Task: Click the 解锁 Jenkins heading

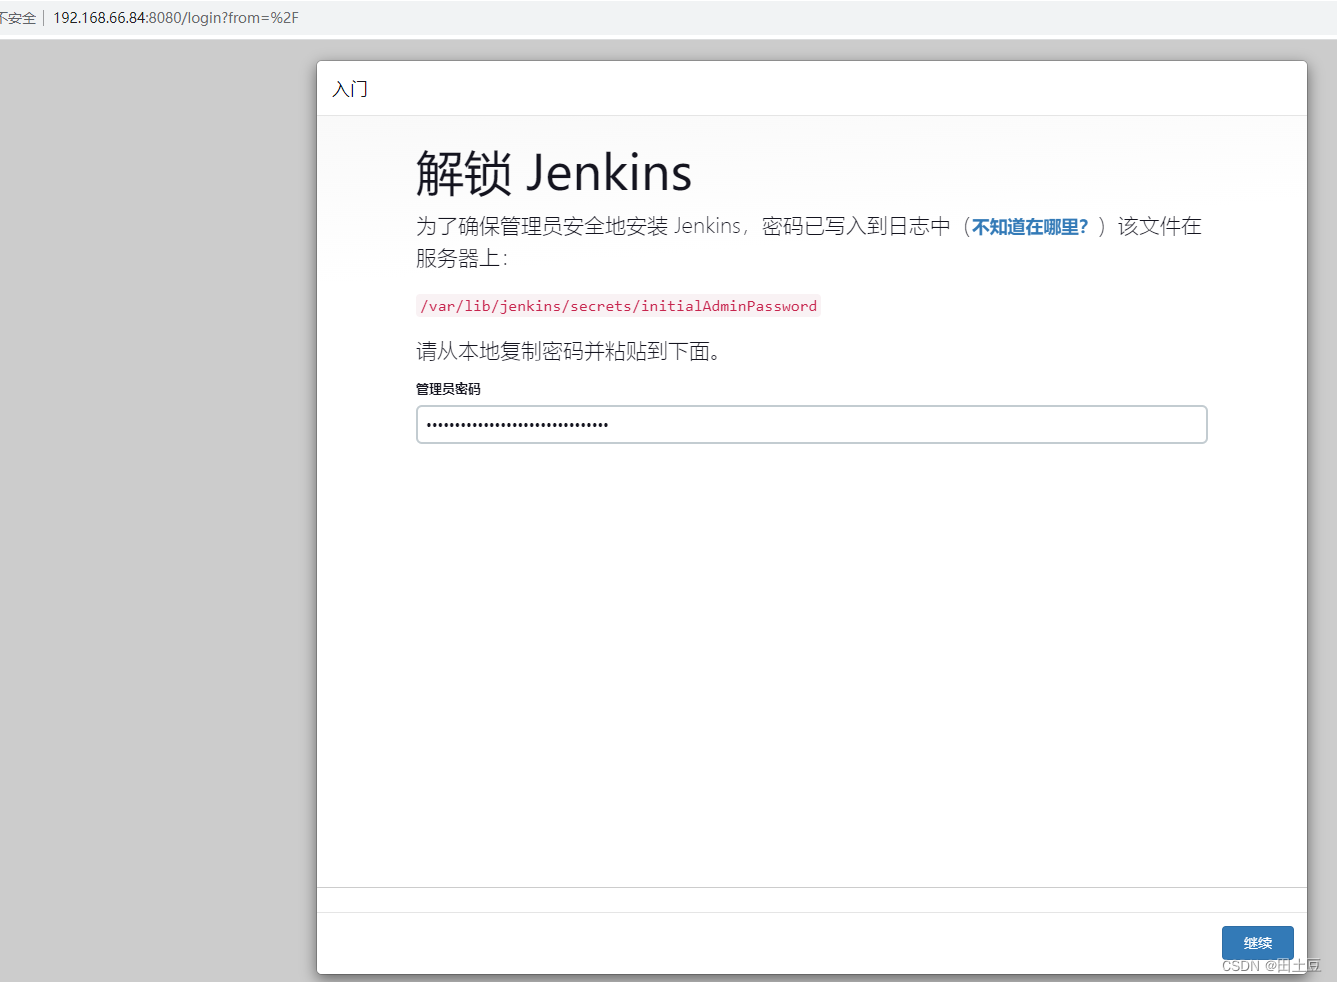Action: tap(554, 173)
